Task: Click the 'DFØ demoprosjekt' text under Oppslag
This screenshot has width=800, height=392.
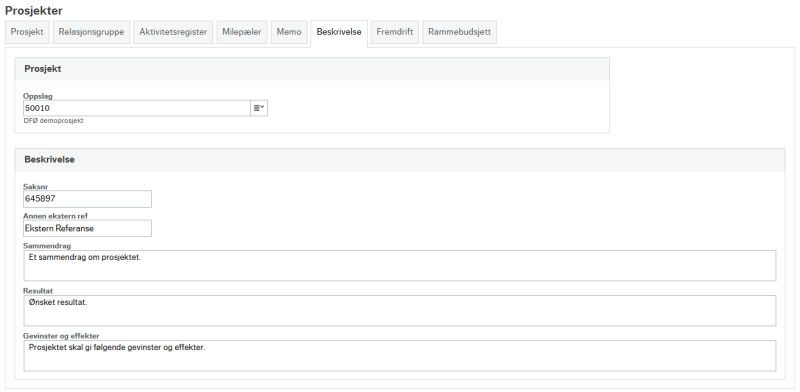Action: pyautogui.click(x=54, y=121)
